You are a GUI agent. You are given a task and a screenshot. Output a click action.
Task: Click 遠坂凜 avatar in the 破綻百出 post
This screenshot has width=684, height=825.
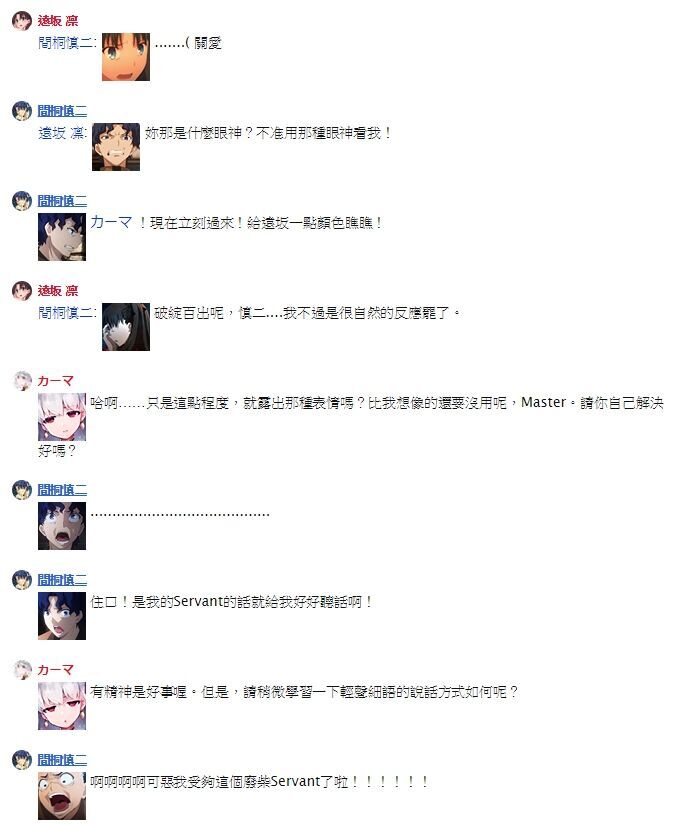[x=22, y=290]
